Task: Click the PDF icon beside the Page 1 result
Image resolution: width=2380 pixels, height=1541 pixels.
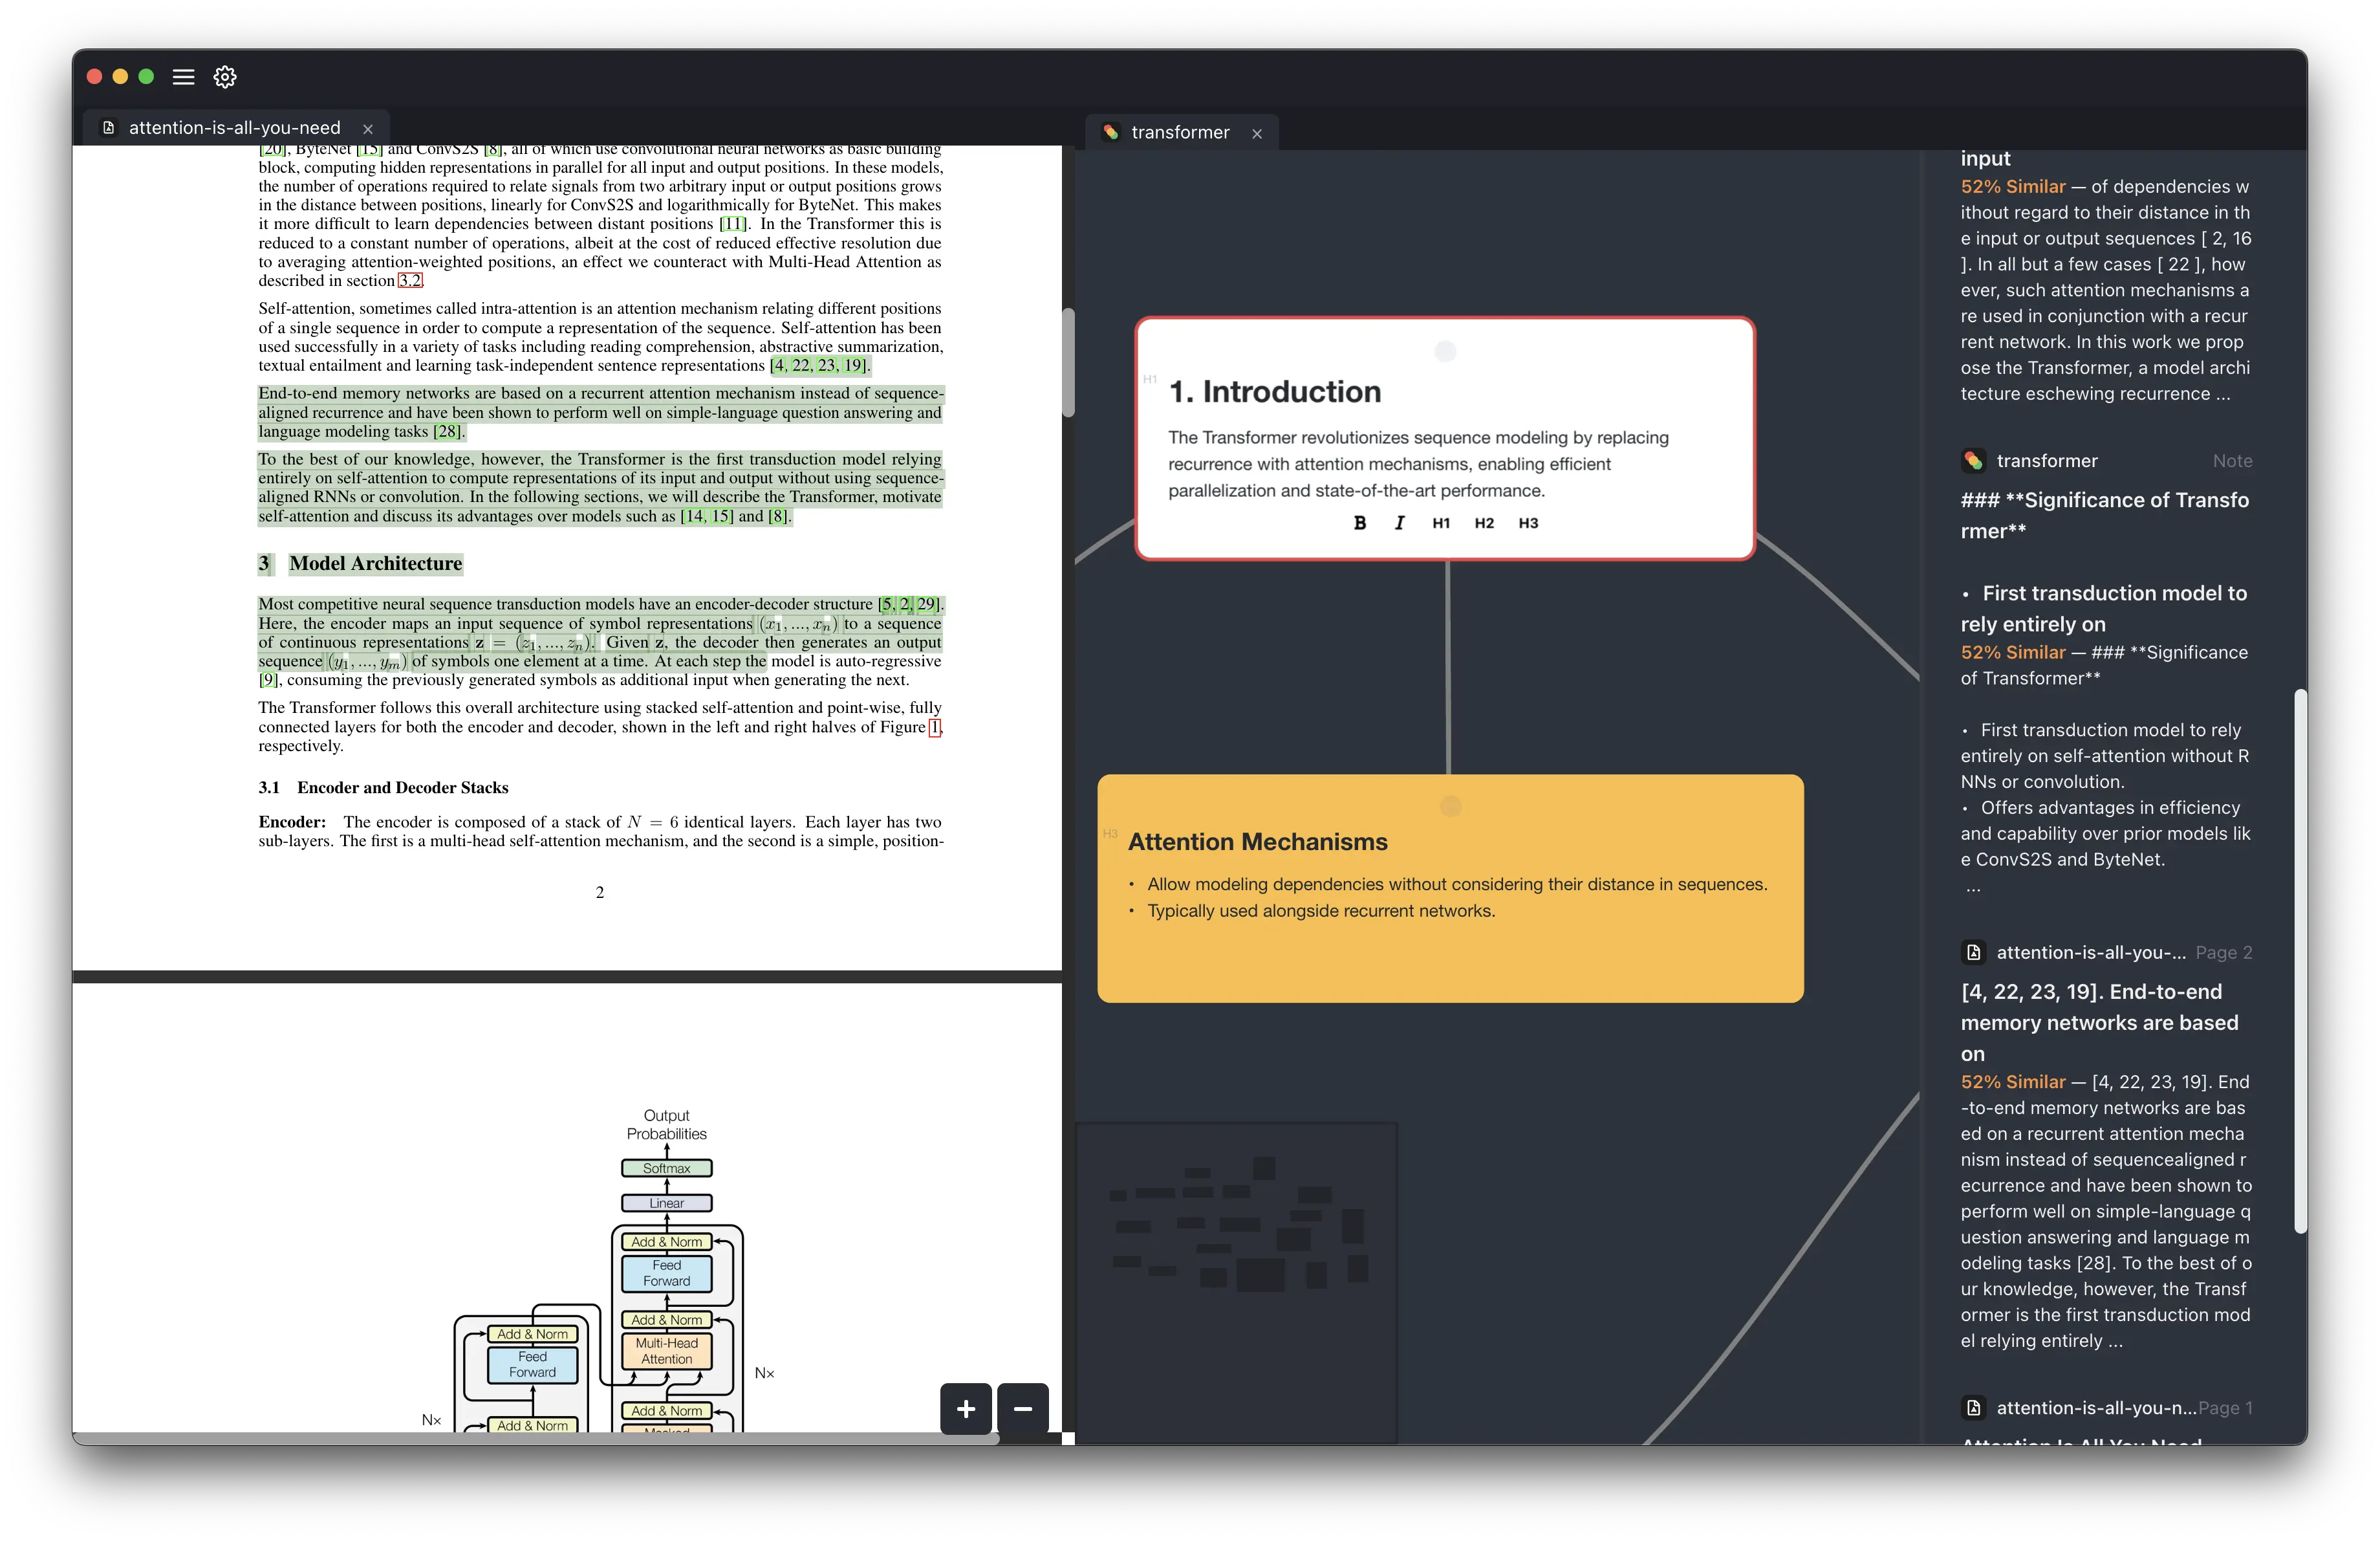Action: [x=1973, y=1408]
